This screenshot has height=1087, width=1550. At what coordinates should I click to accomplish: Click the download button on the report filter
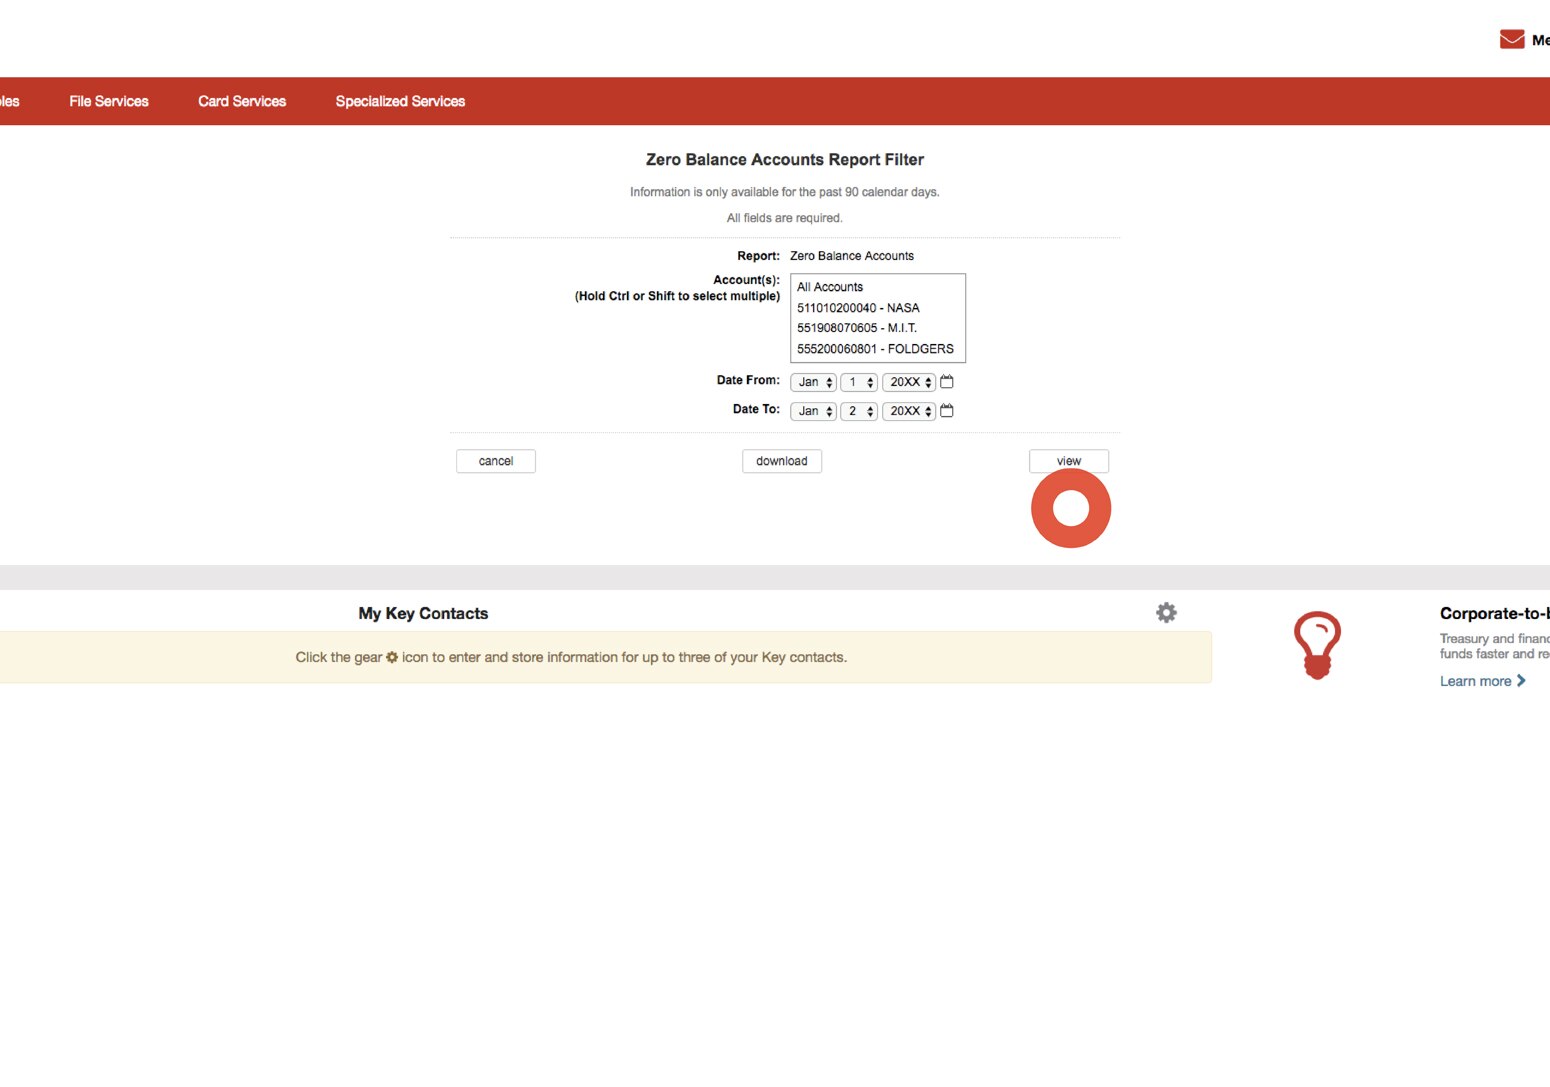tap(781, 460)
